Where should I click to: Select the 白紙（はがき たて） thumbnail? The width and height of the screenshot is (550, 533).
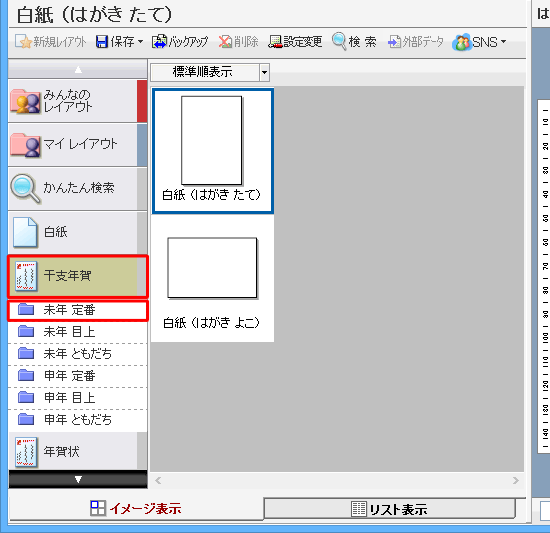[213, 151]
